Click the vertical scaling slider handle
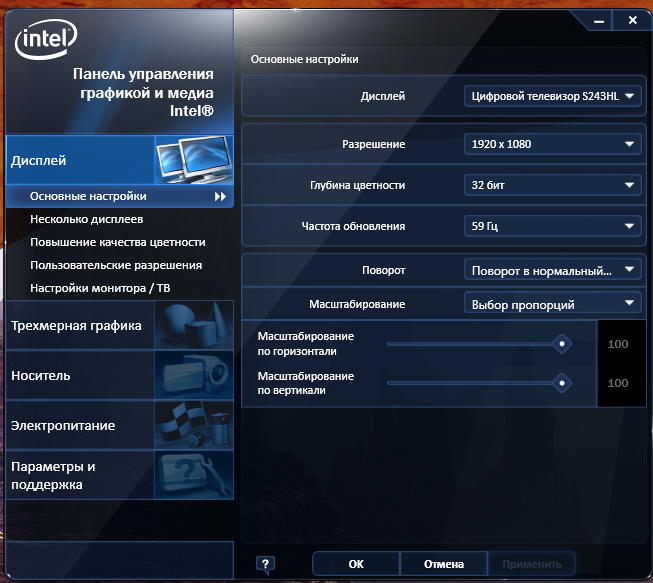Image resolution: width=653 pixels, height=583 pixels. 562,383
